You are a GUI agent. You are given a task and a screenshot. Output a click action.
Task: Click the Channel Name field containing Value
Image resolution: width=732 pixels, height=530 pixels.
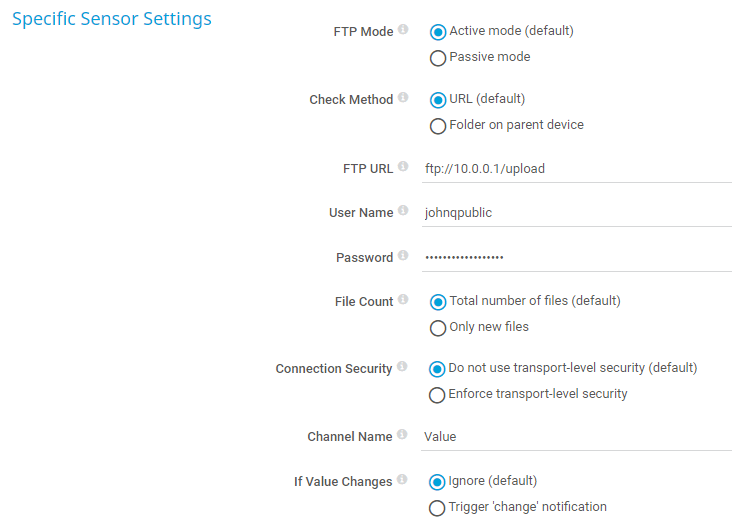[577, 436]
